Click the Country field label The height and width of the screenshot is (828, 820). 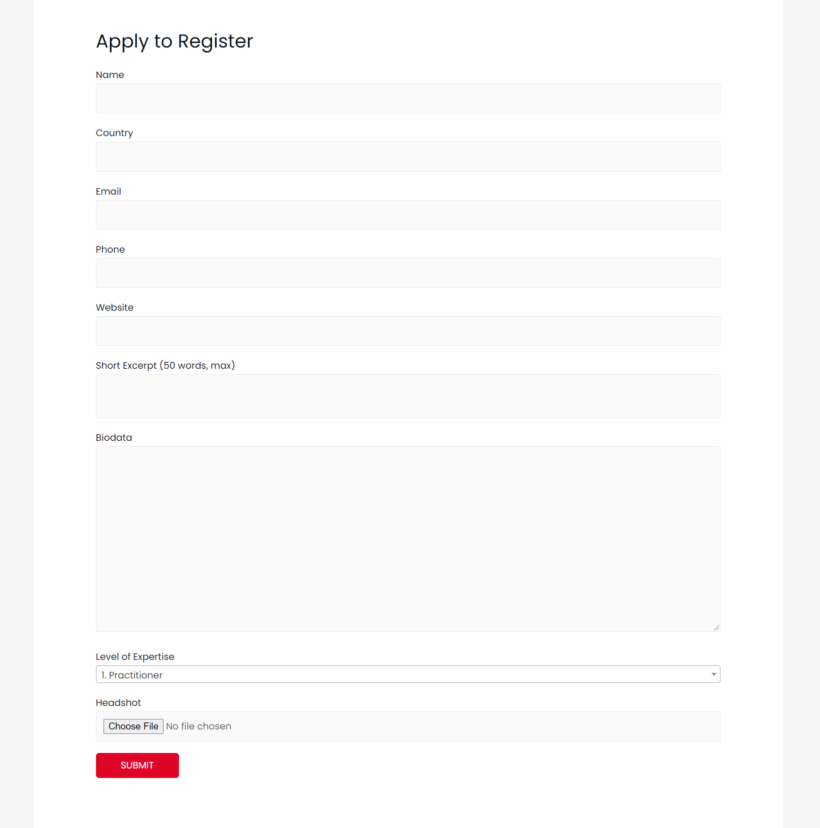tap(114, 132)
